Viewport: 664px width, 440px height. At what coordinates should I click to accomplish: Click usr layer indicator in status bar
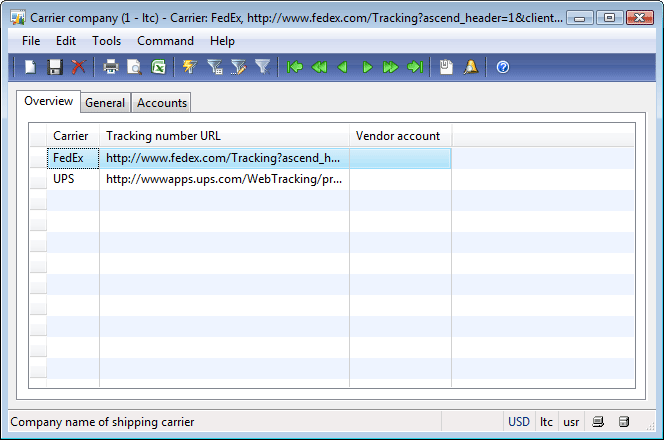[x=571, y=422]
